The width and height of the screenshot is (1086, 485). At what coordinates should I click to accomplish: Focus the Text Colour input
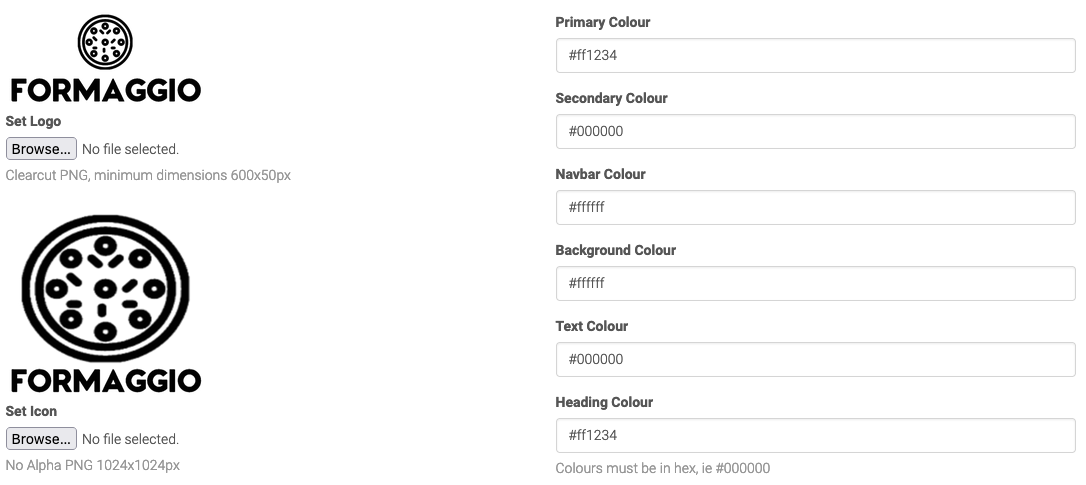click(815, 359)
